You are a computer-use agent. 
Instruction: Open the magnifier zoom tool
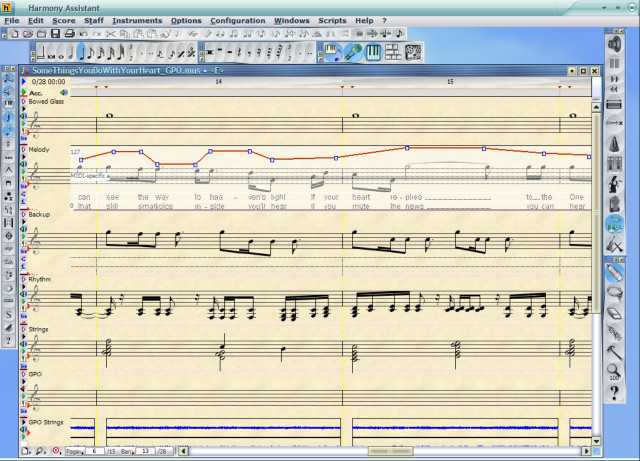(614, 372)
